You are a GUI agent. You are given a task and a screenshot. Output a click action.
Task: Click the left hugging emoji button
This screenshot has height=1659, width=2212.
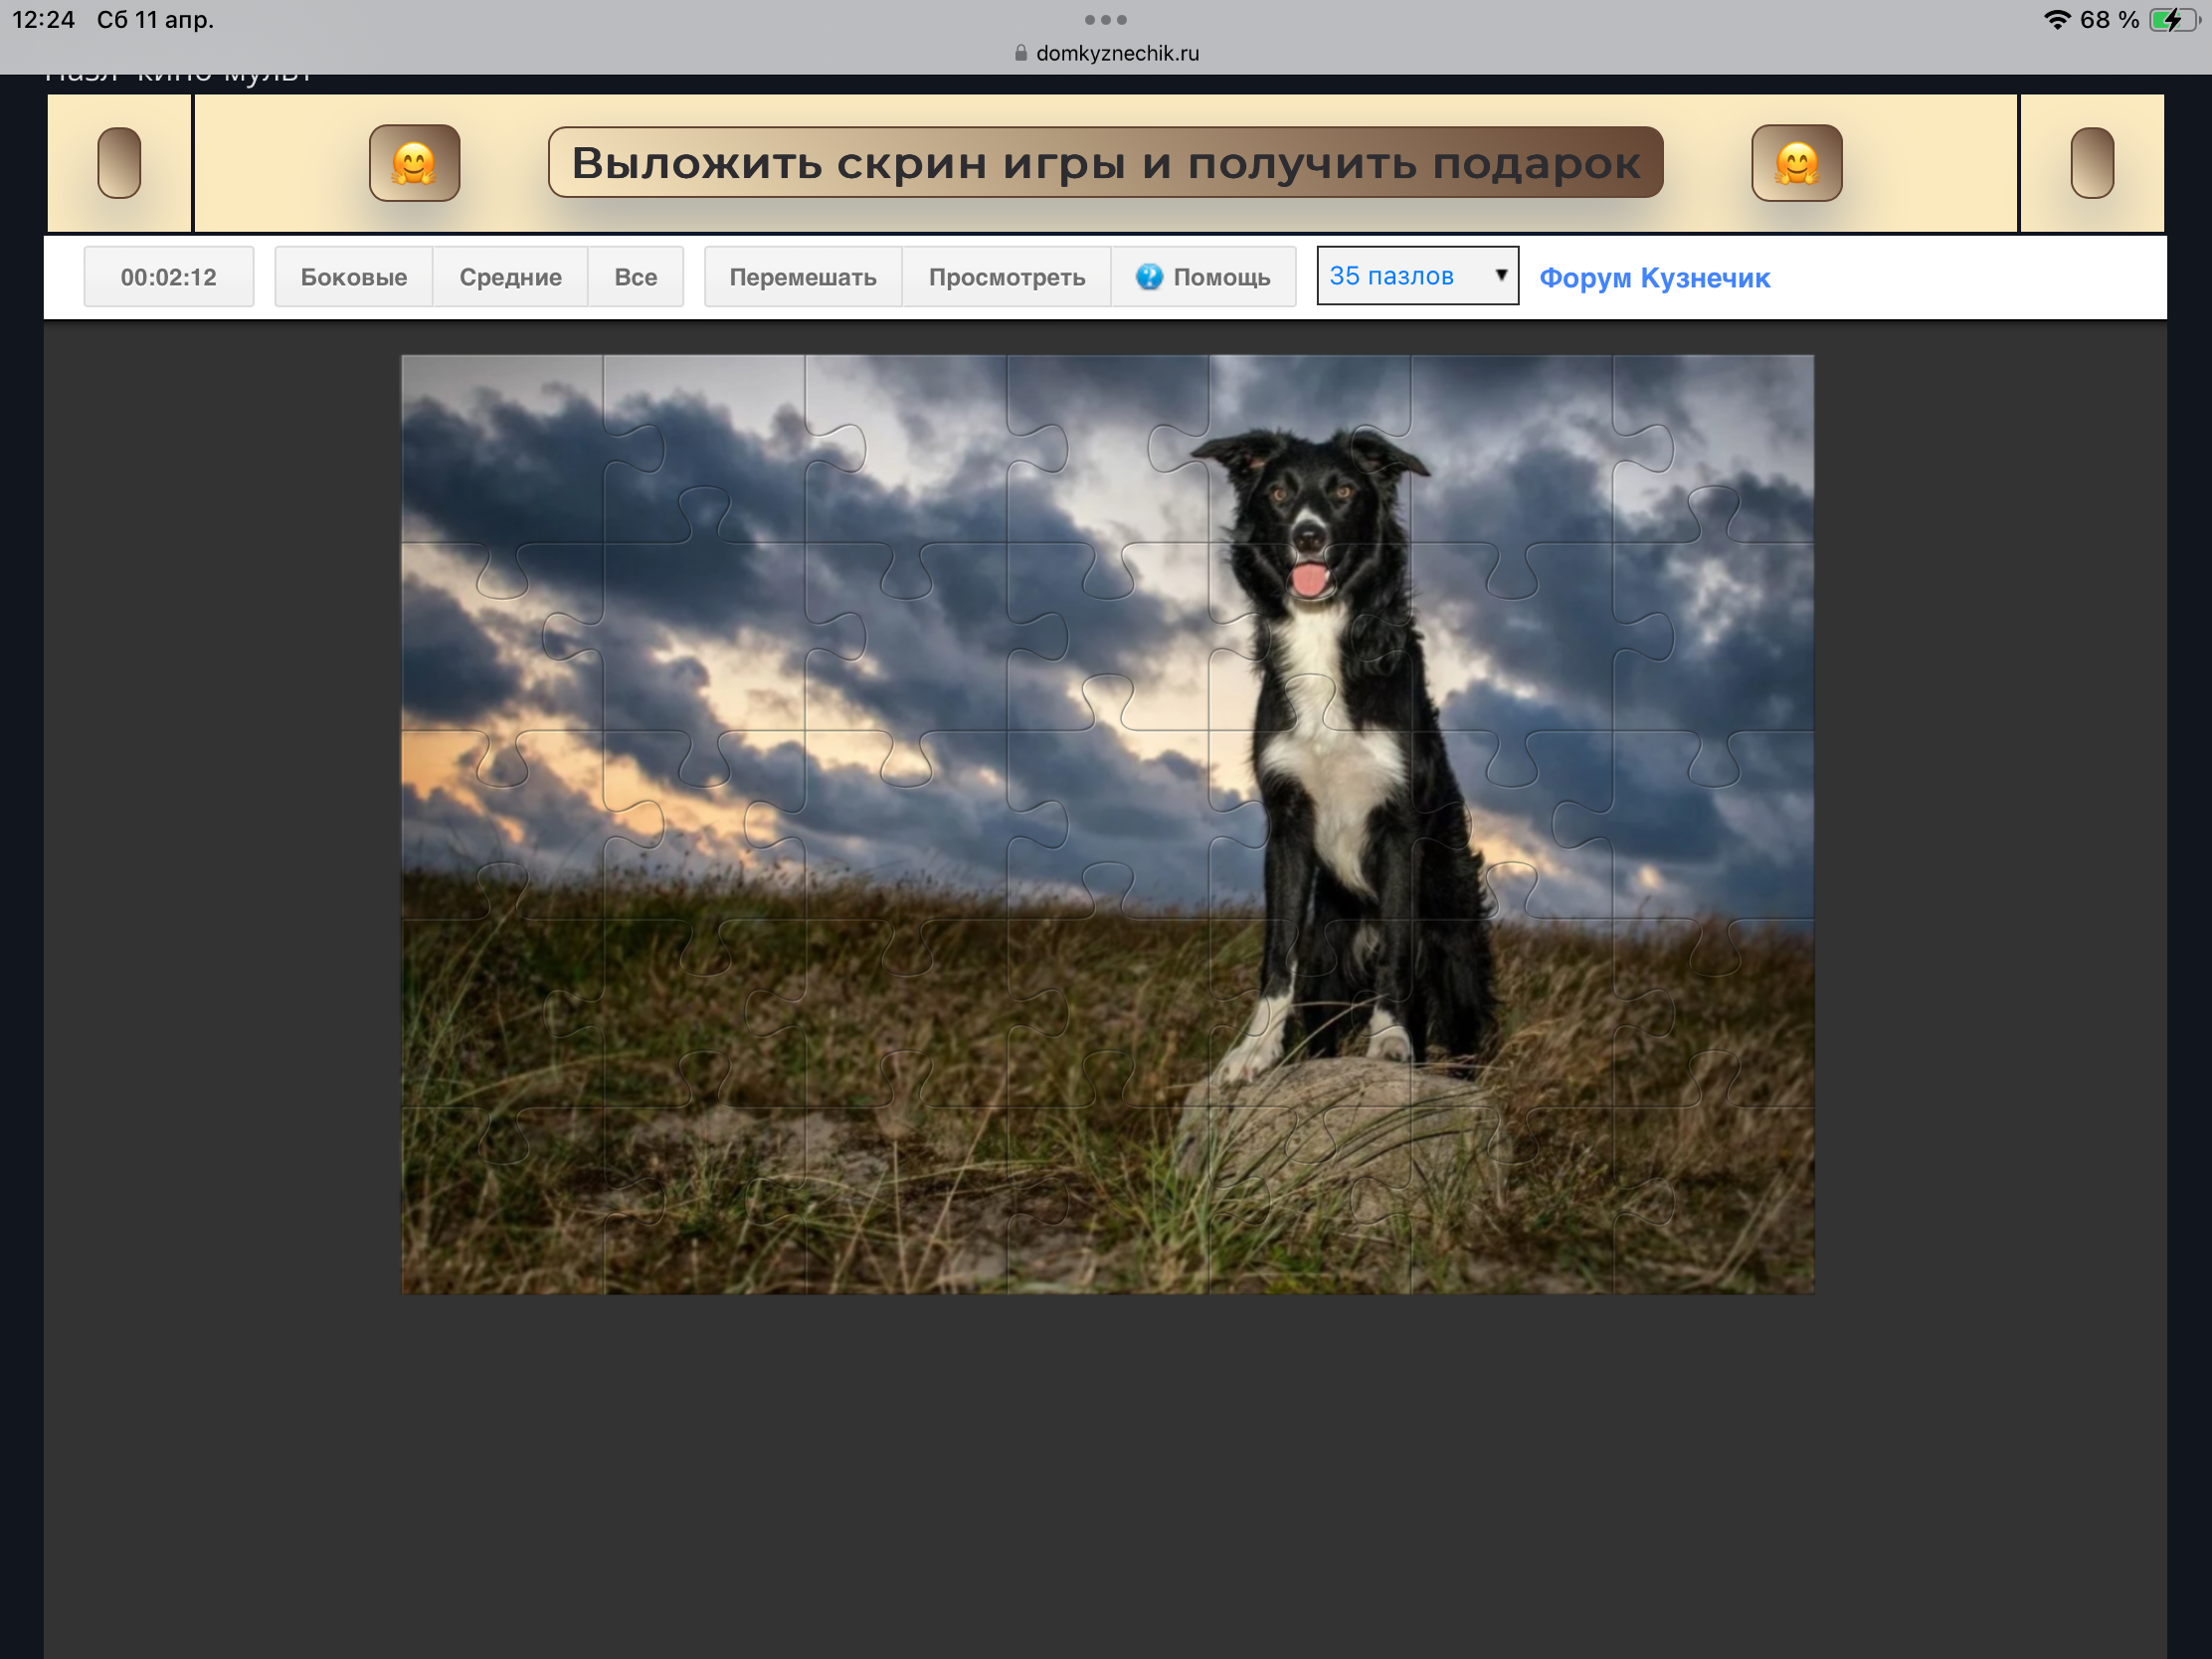tap(414, 163)
